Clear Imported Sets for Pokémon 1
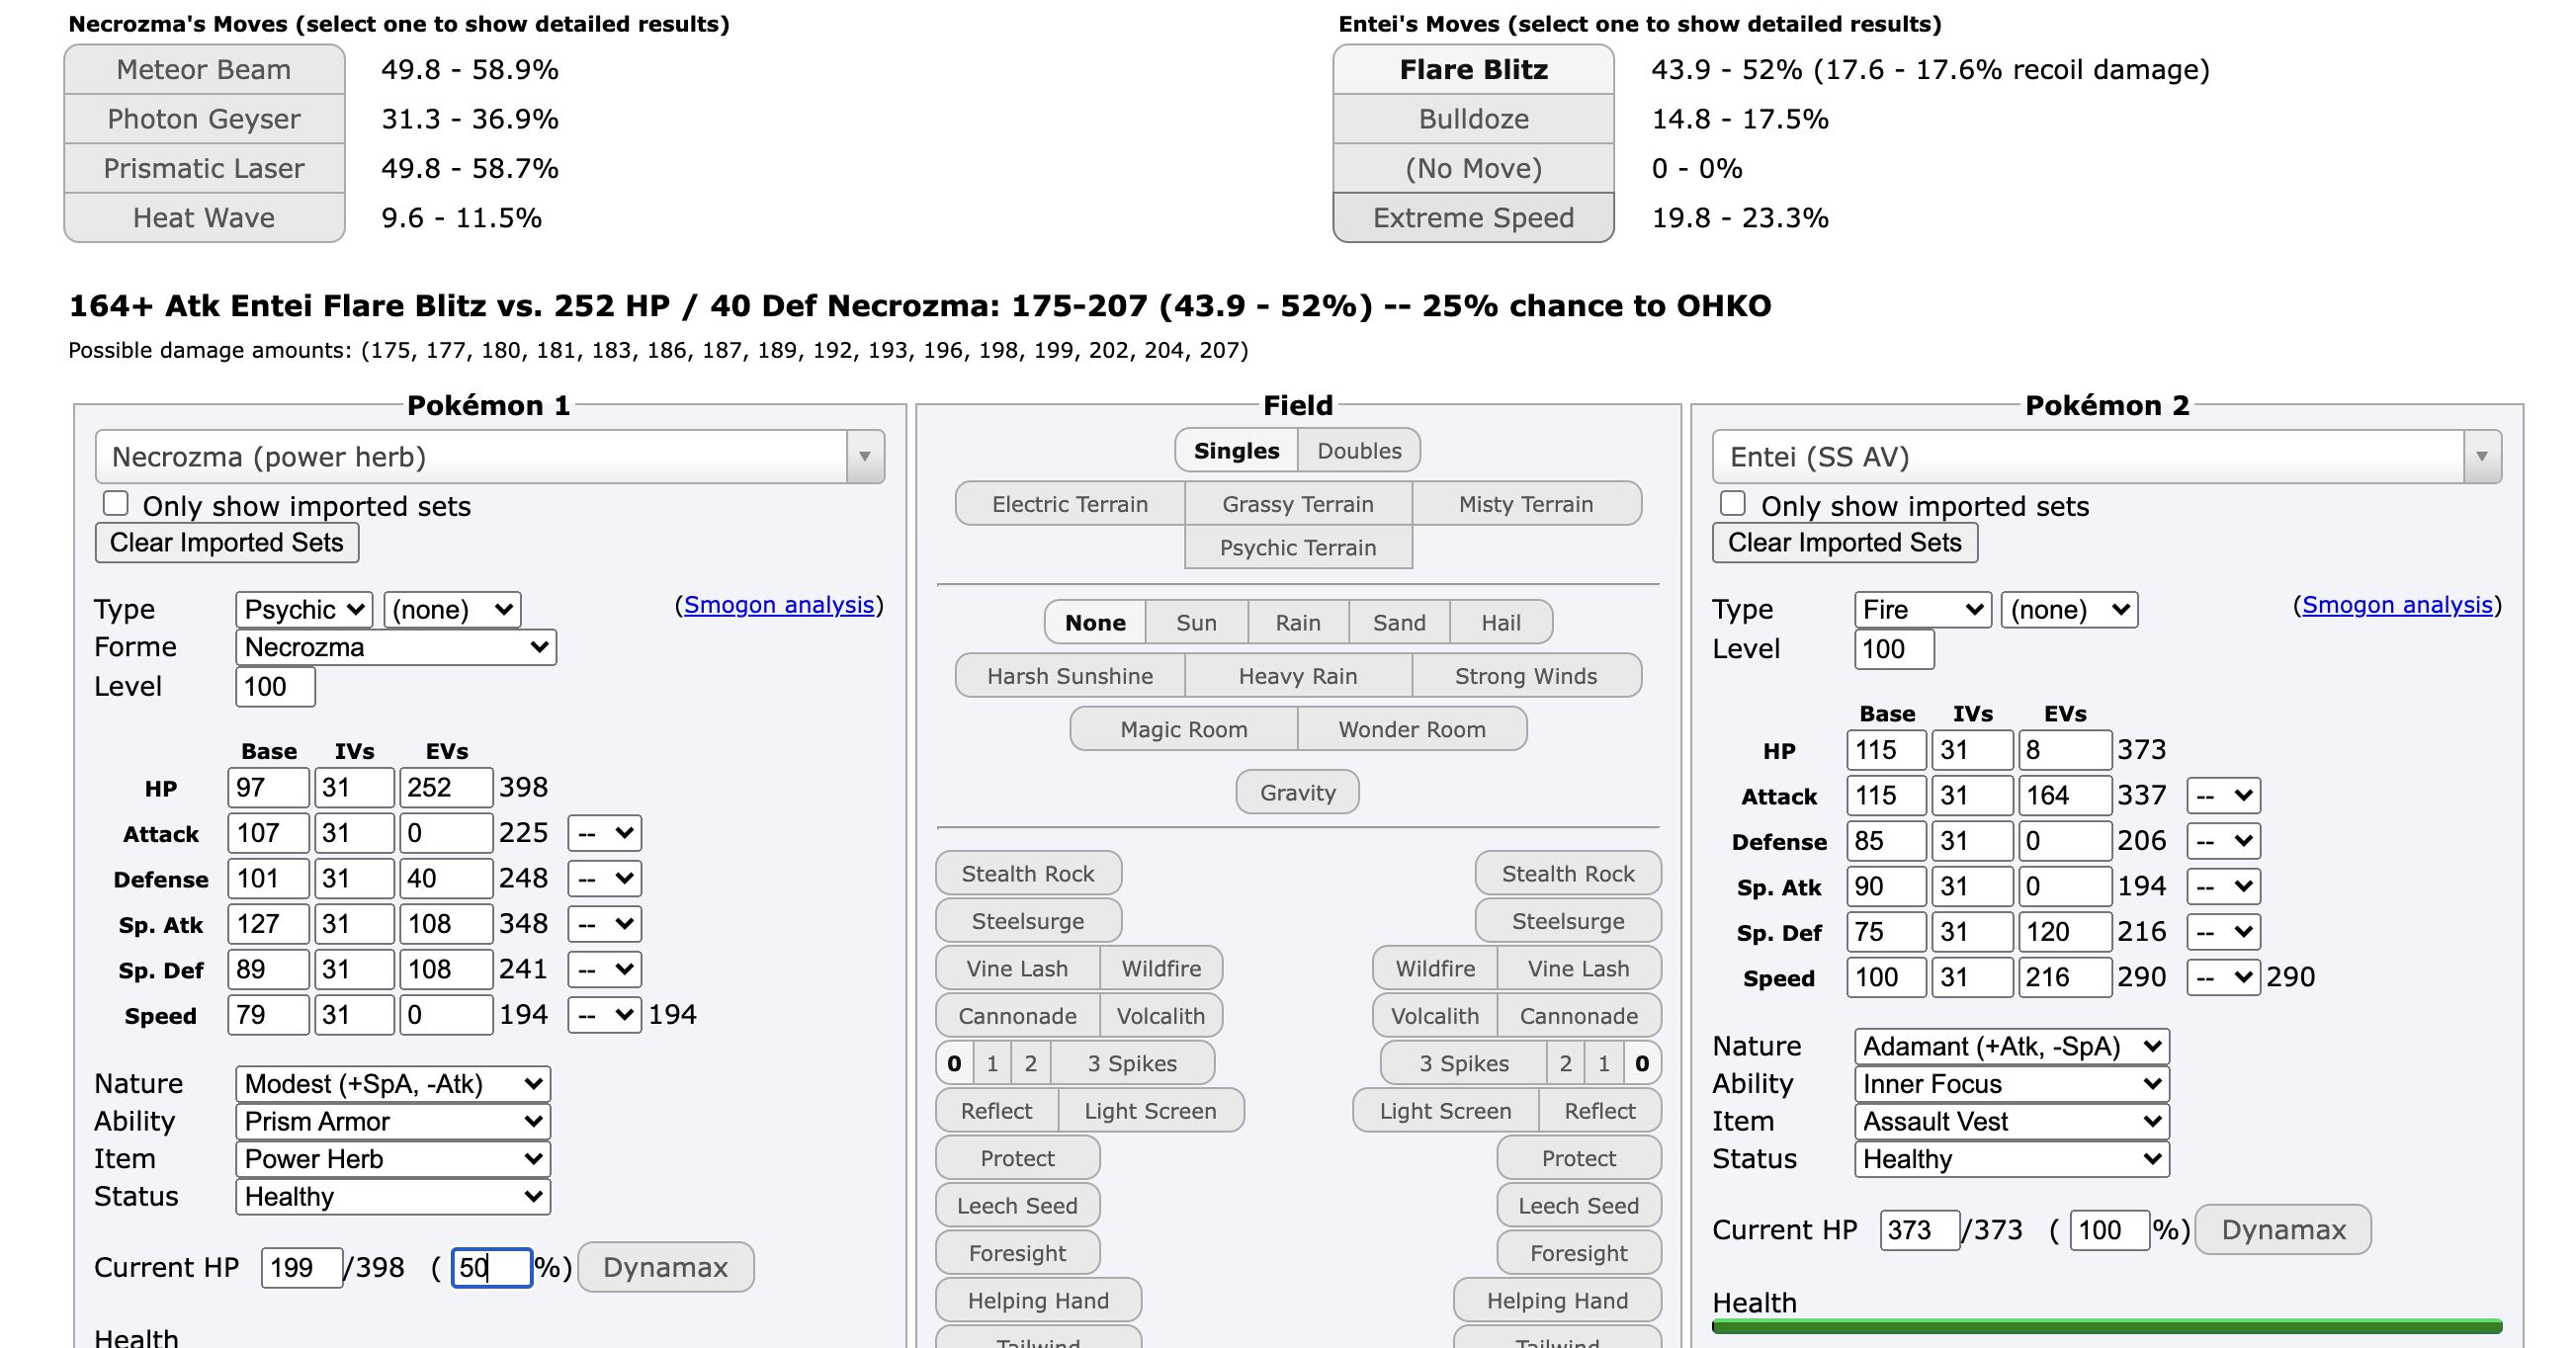This screenshot has height=1348, width=2576. click(227, 543)
